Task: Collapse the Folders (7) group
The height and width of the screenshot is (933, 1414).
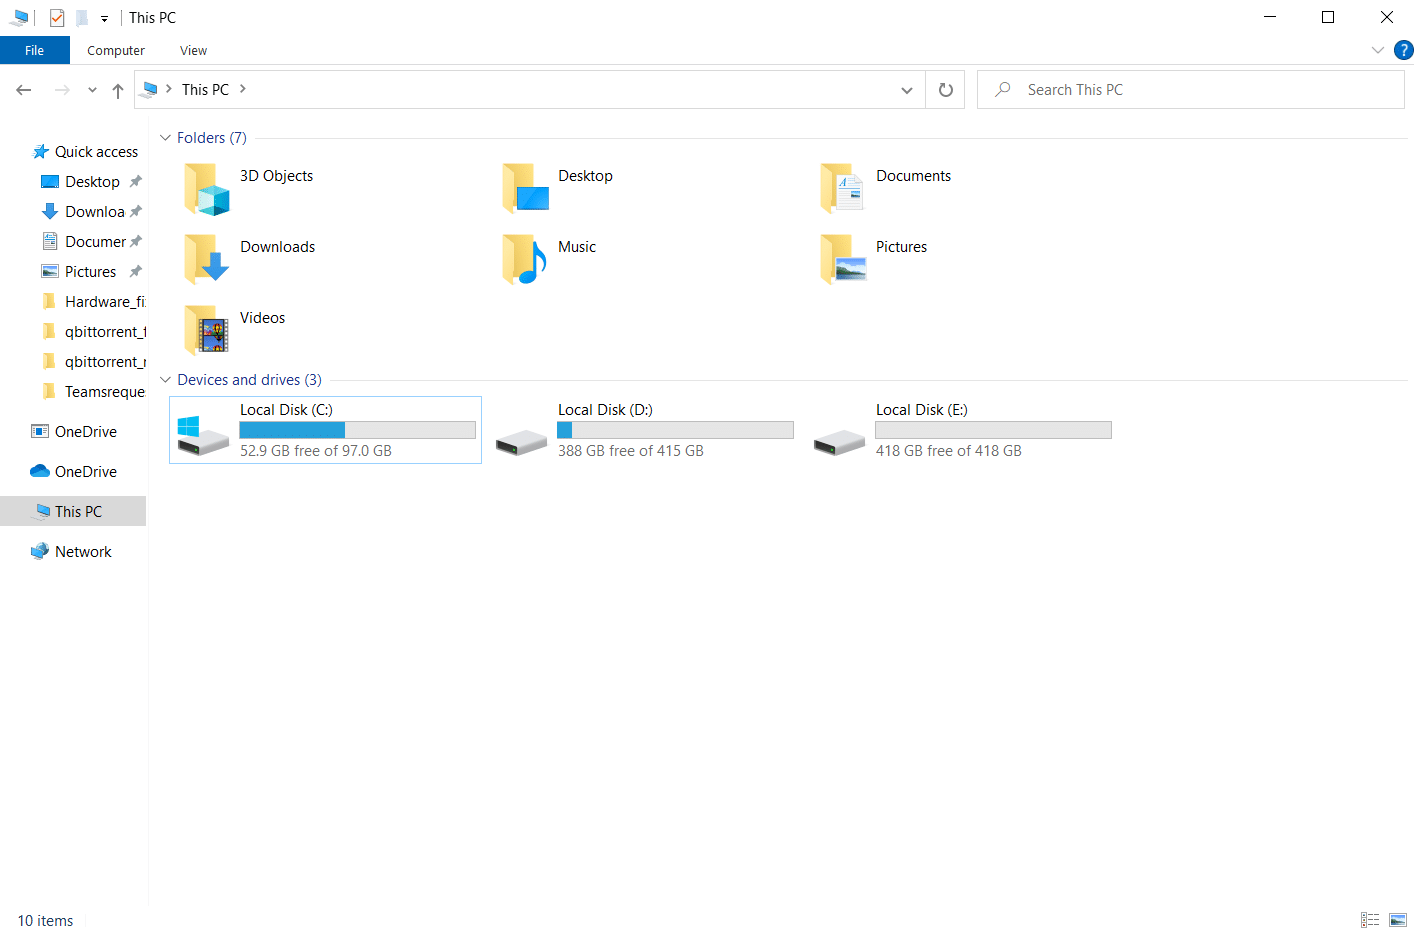Action: (166, 138)
